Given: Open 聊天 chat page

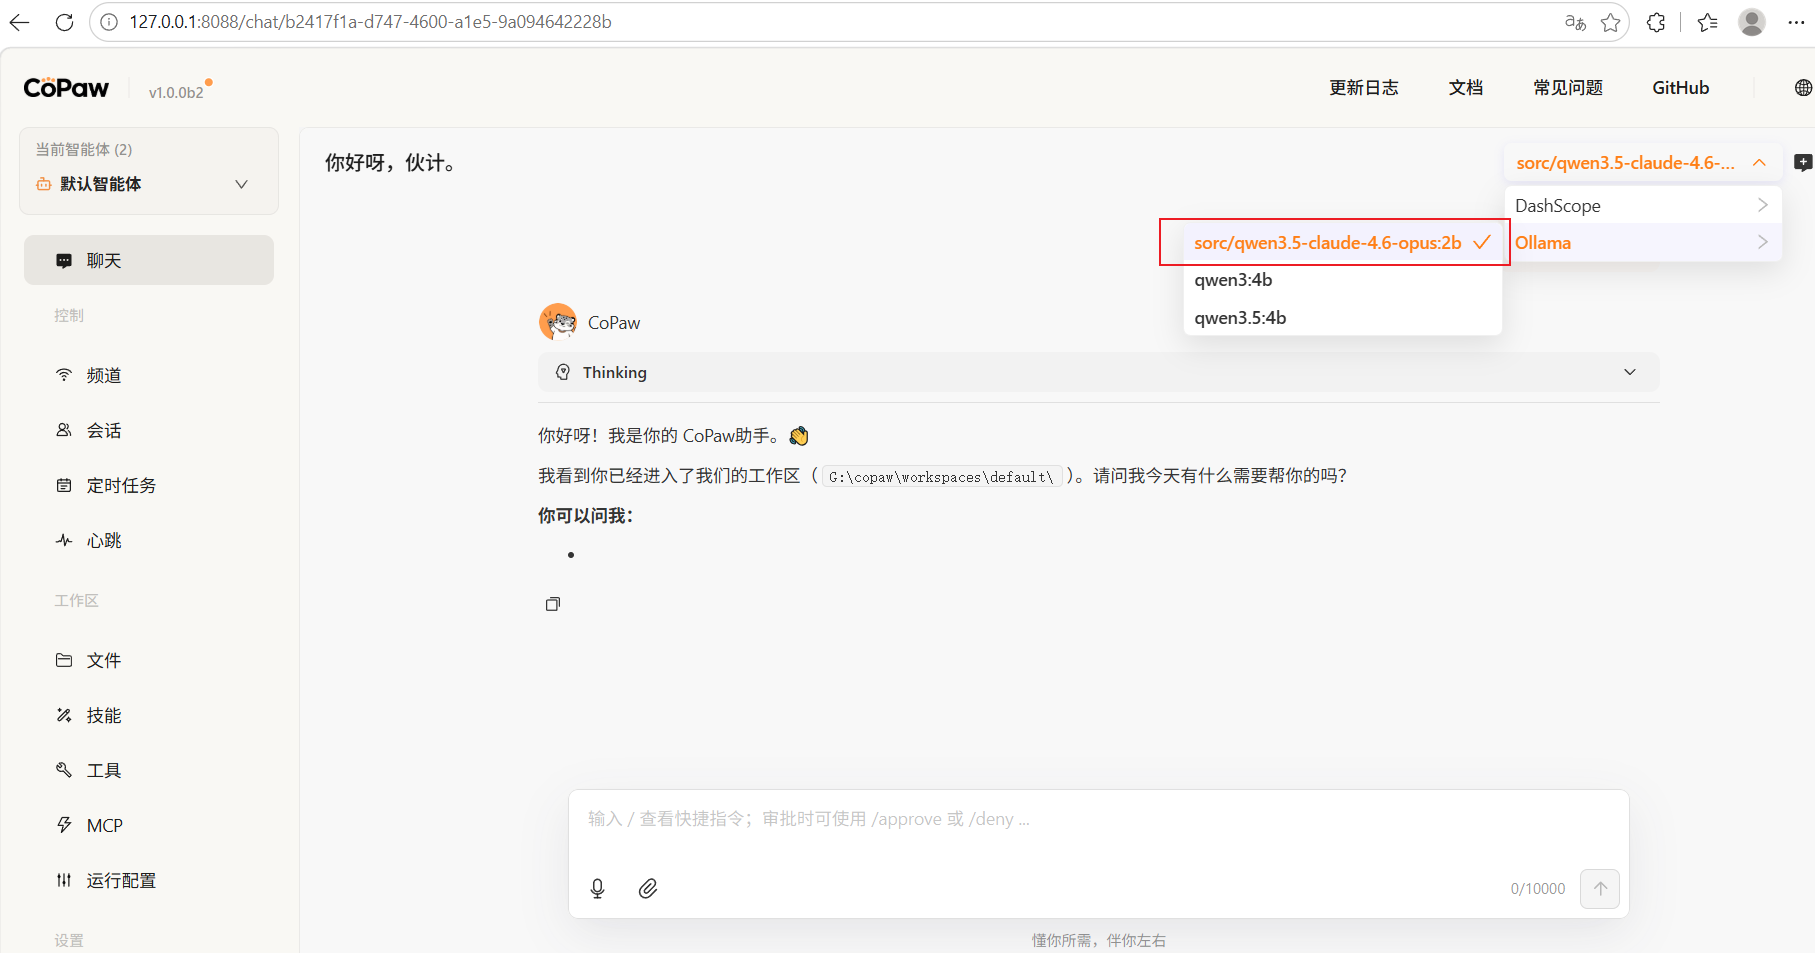Looking at the screenshot, I should pos(149,260).
